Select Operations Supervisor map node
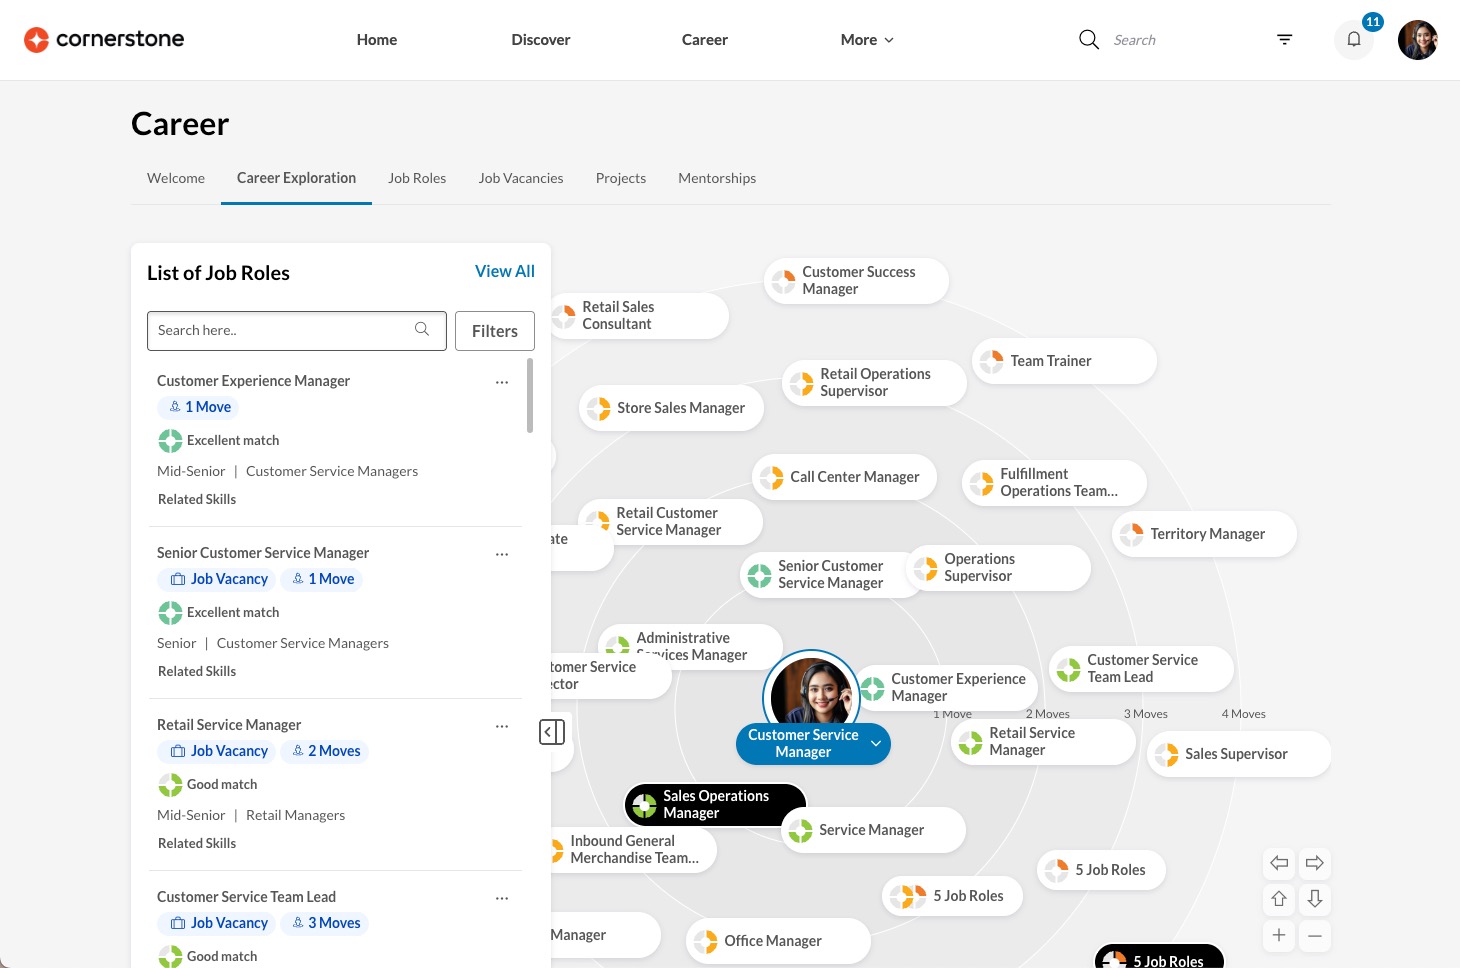The image size is (1460, 968). 998,568
